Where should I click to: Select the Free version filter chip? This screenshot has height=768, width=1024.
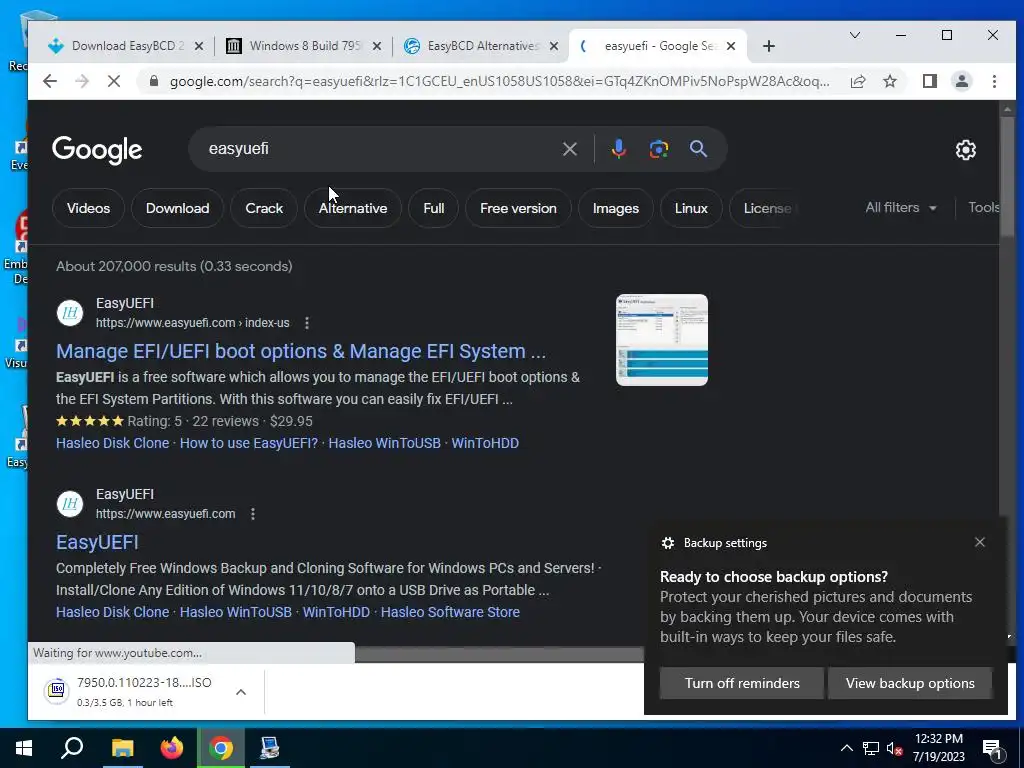coord(519,208)
